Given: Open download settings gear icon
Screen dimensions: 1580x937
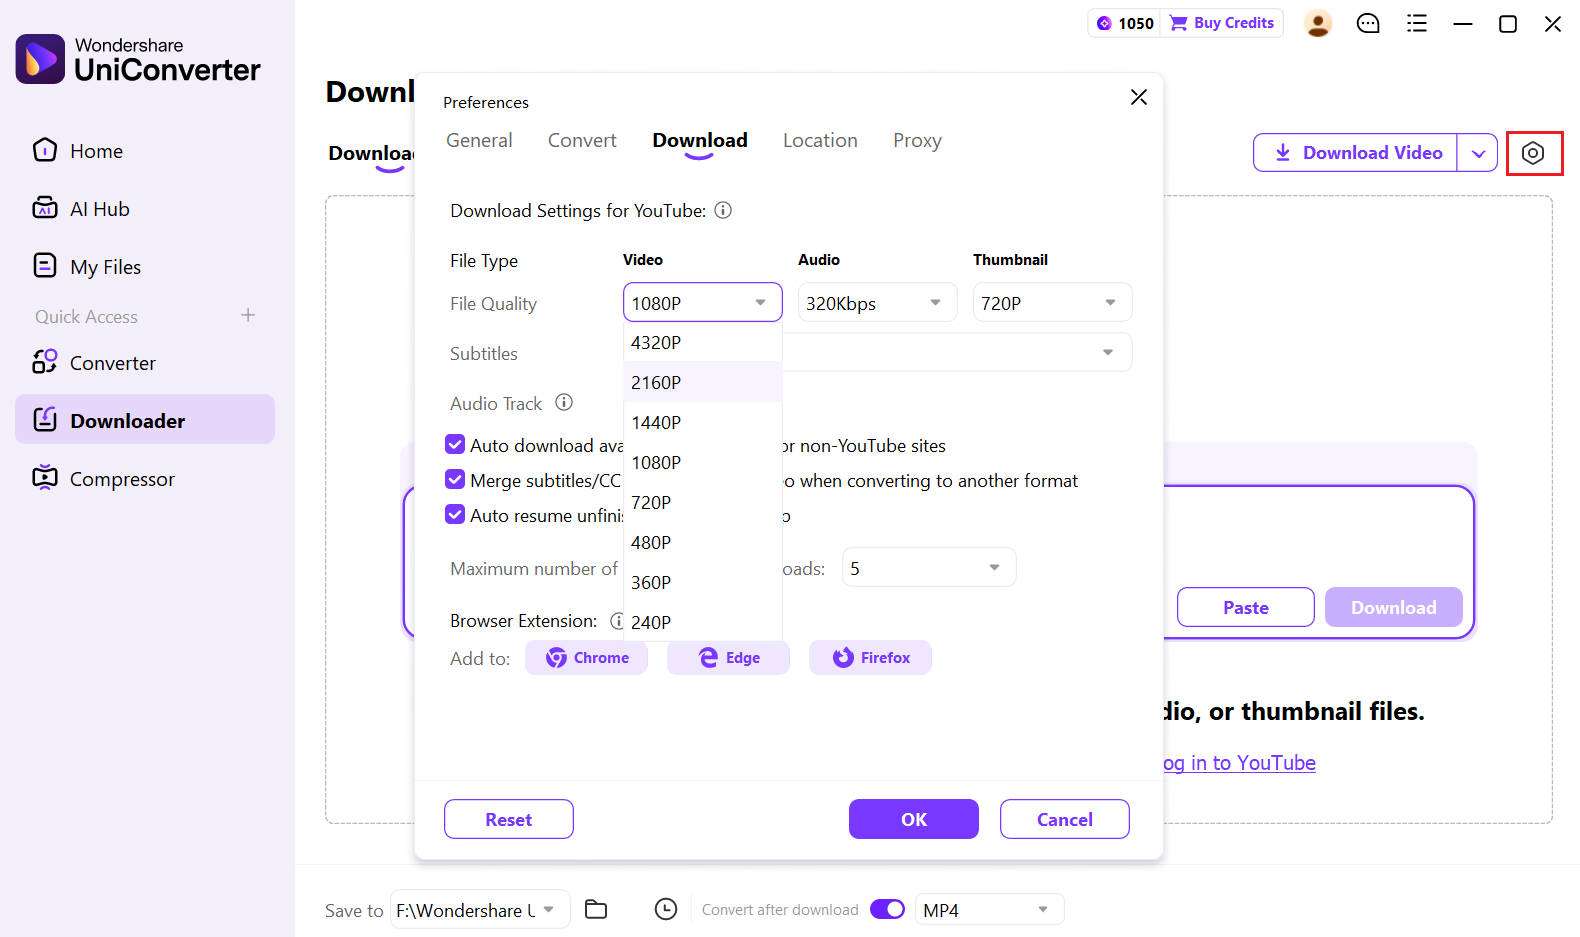Looking at the screenshot, I should point(1533,153).
